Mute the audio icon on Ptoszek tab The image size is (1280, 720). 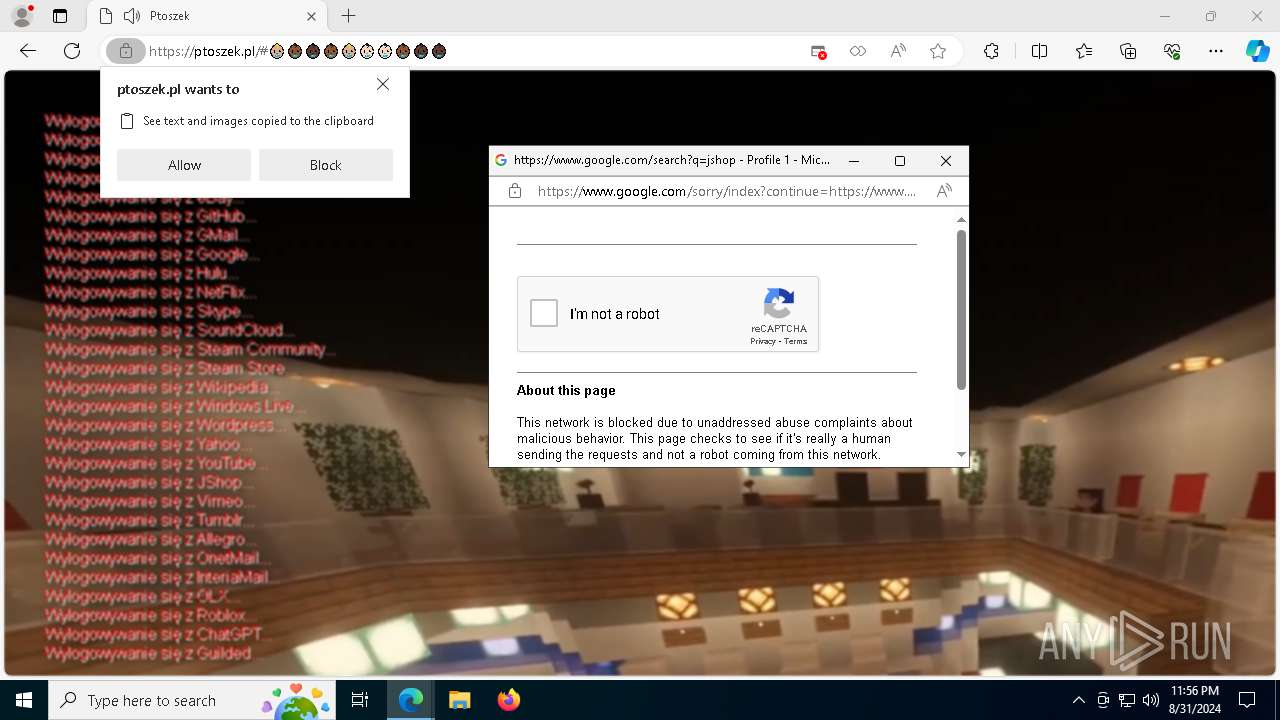pos(131,16)
